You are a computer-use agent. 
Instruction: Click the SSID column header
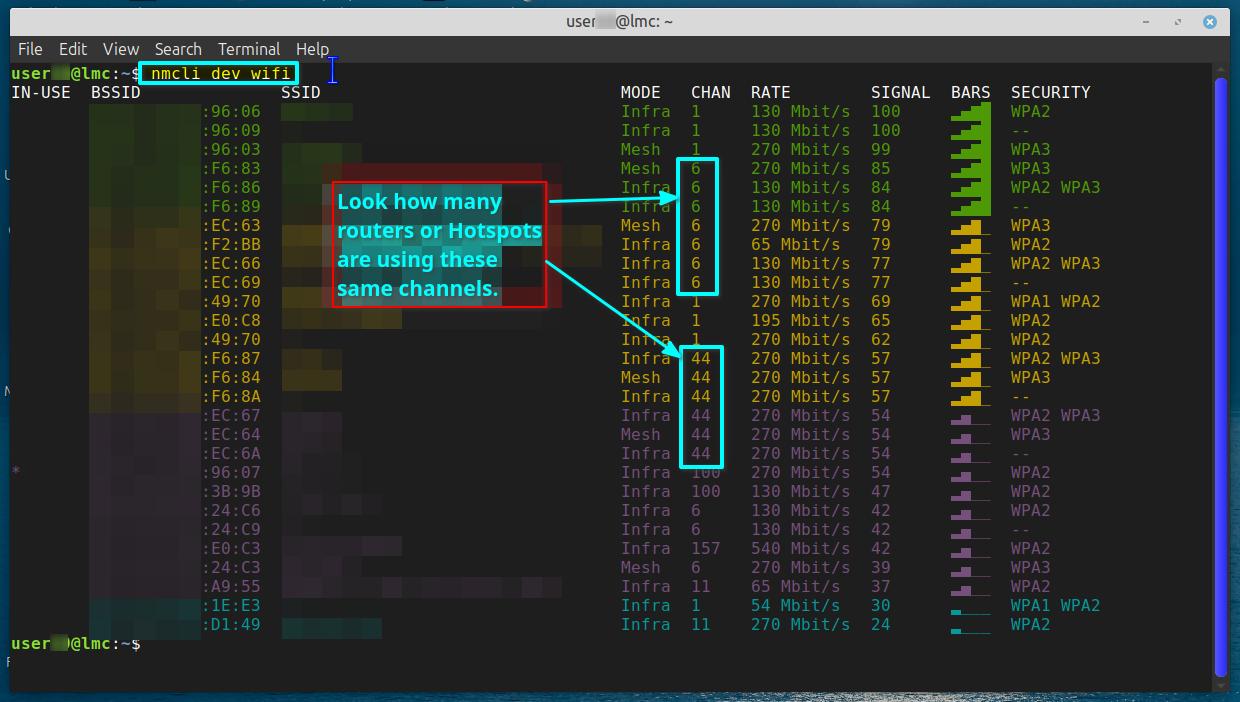[301, 92]
